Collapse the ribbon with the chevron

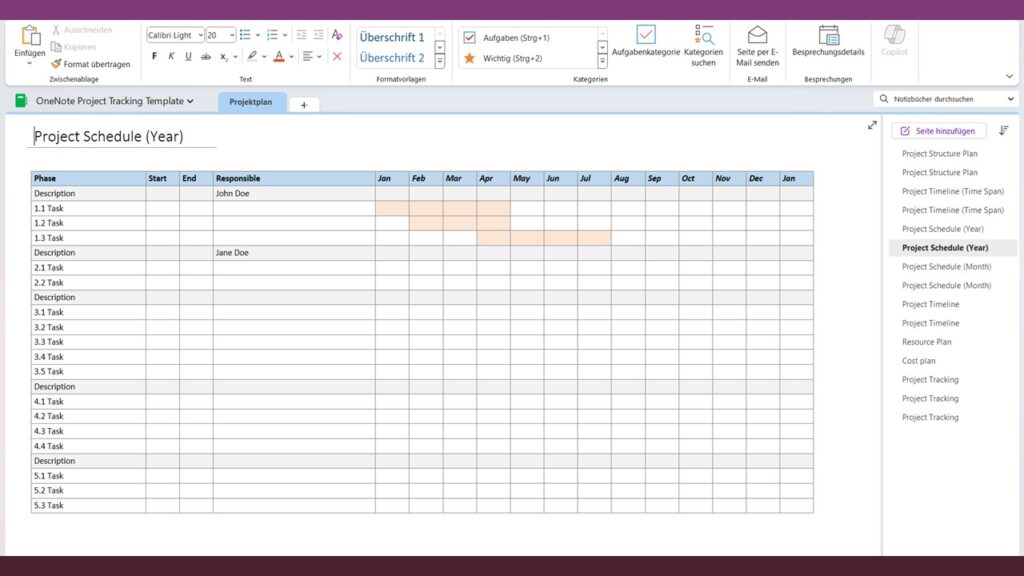1009,76
